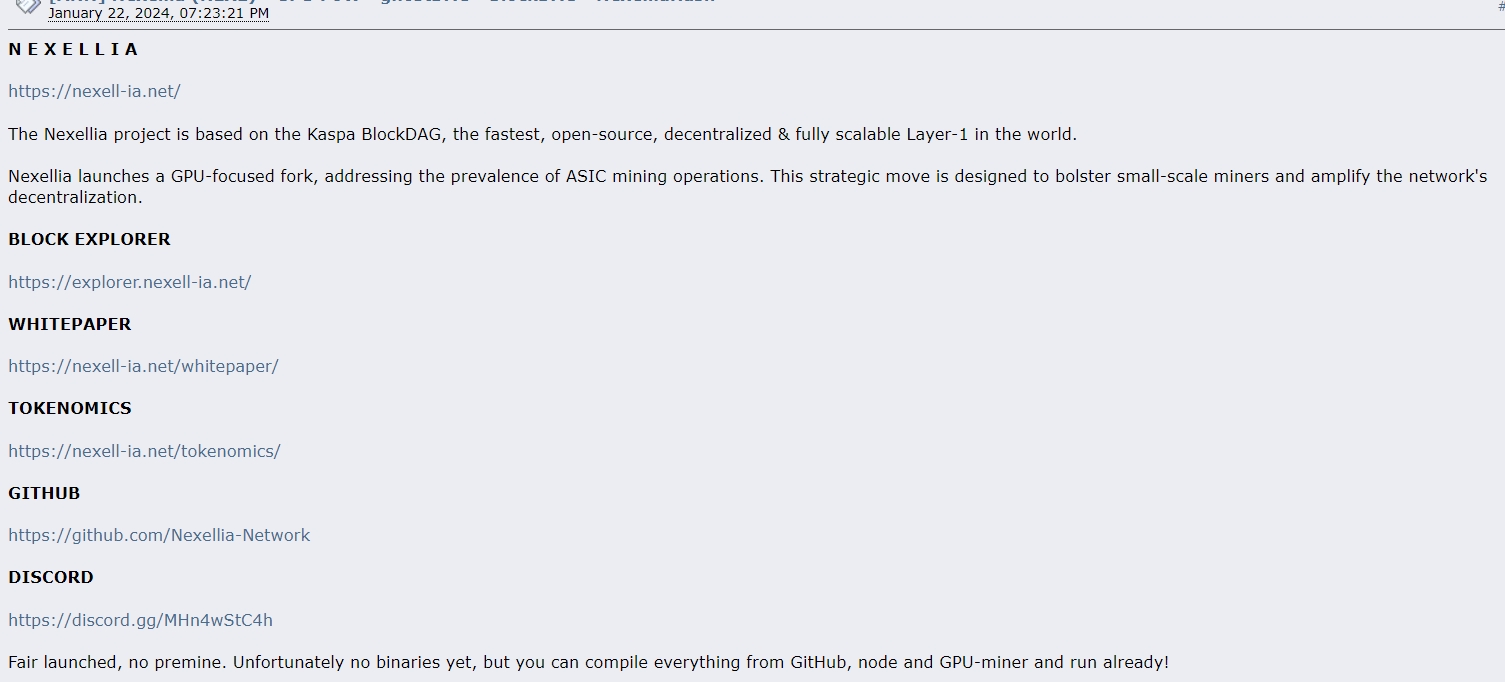1505x682 pixels.
Task: Click the GITHUB heading
Action: point(44,493)
